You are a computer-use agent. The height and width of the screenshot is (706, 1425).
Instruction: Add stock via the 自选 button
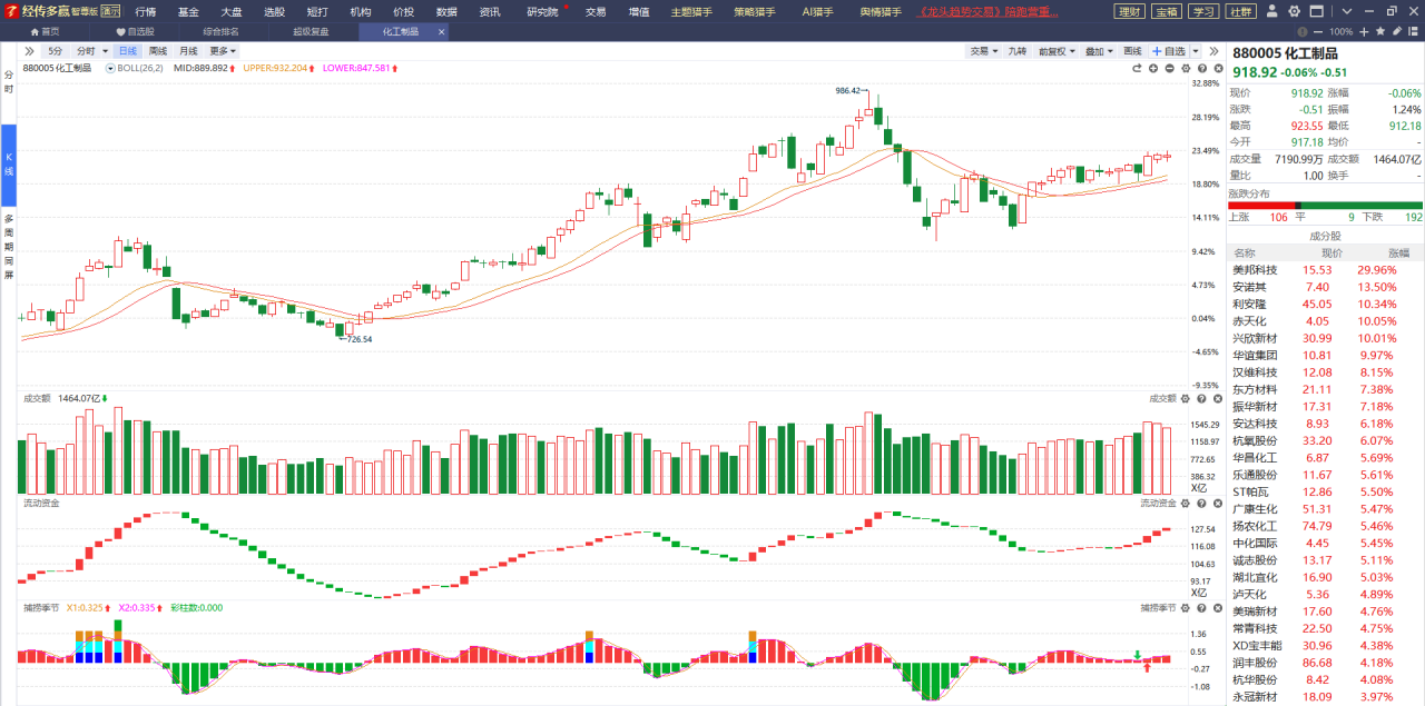point(1170,51)
